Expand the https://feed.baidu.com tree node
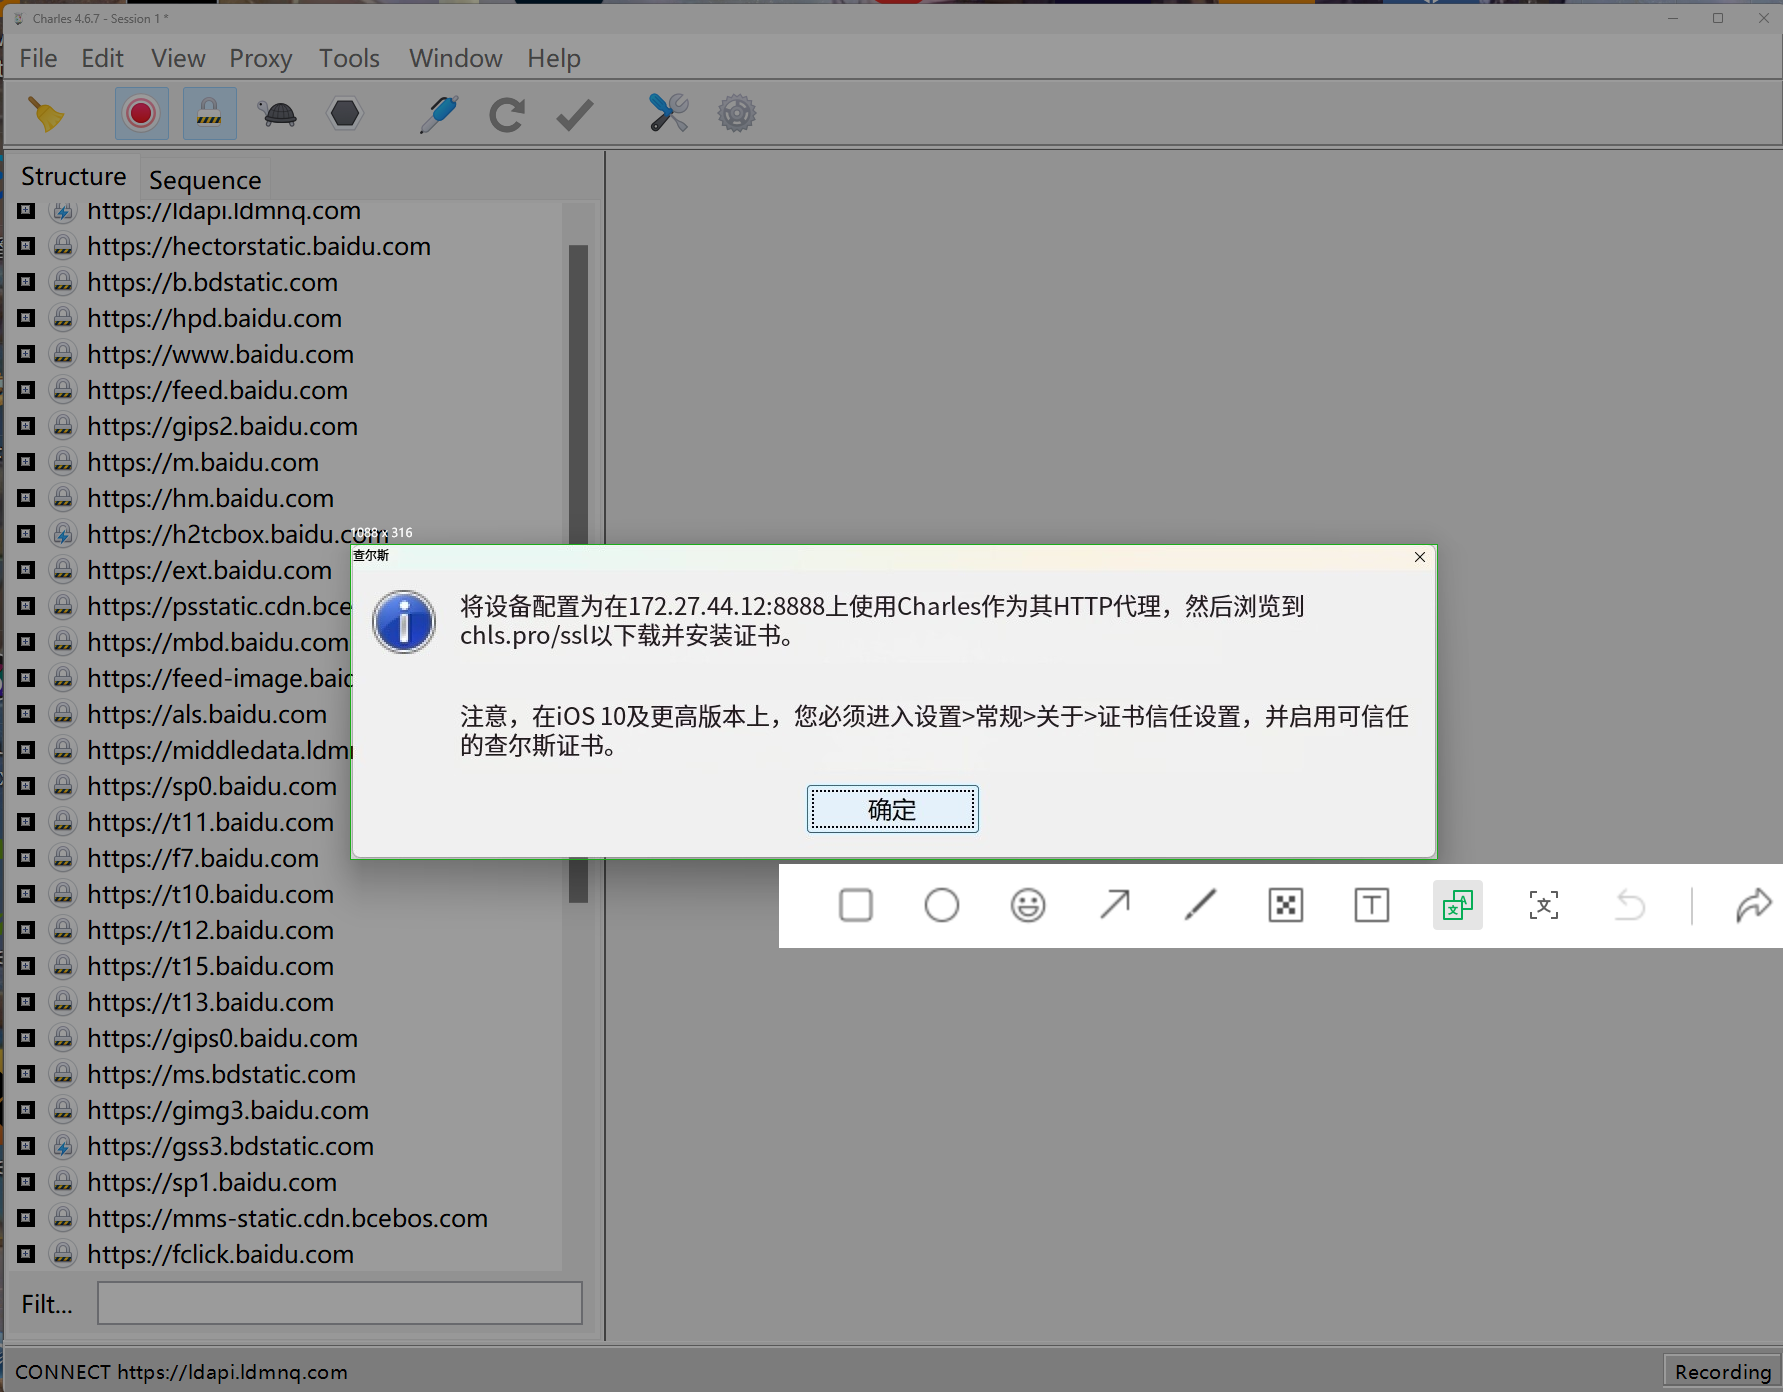This screenshot has width=1783, height=1392. pyautogui.click(x=27, y=390)
